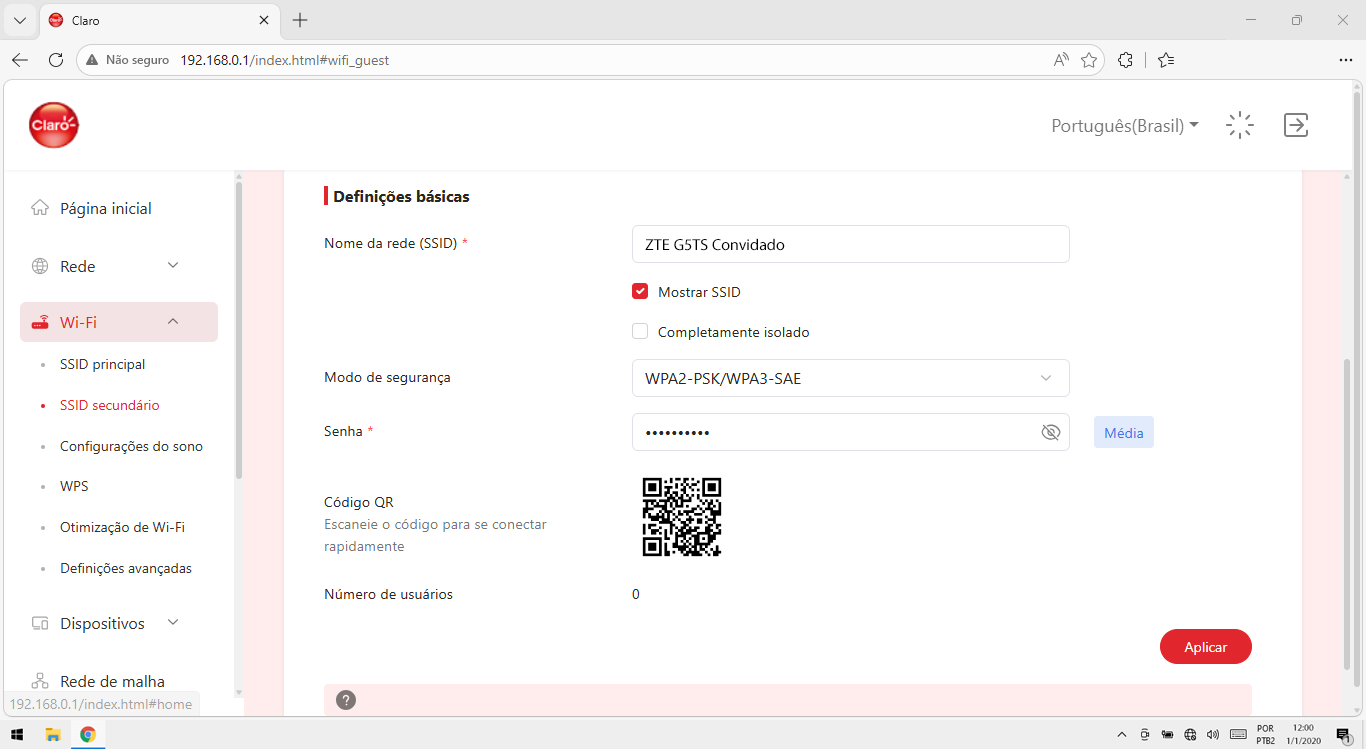Enable Completamente isolado checkbox
Screen dimensions: 1366x749
pyautogui.click(x=640, y=332)
